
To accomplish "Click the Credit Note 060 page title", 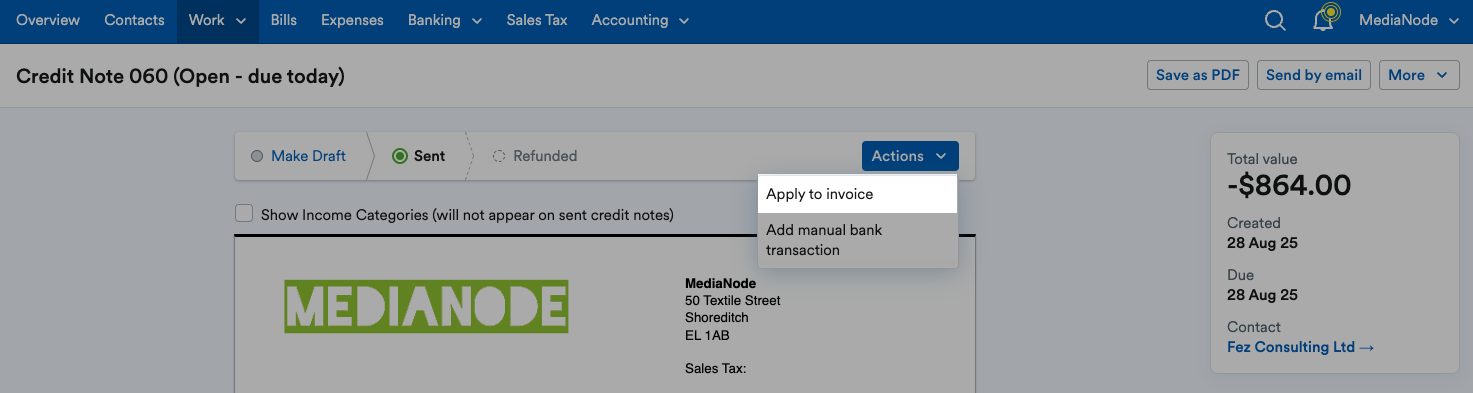I will click(x=180, y=76).
